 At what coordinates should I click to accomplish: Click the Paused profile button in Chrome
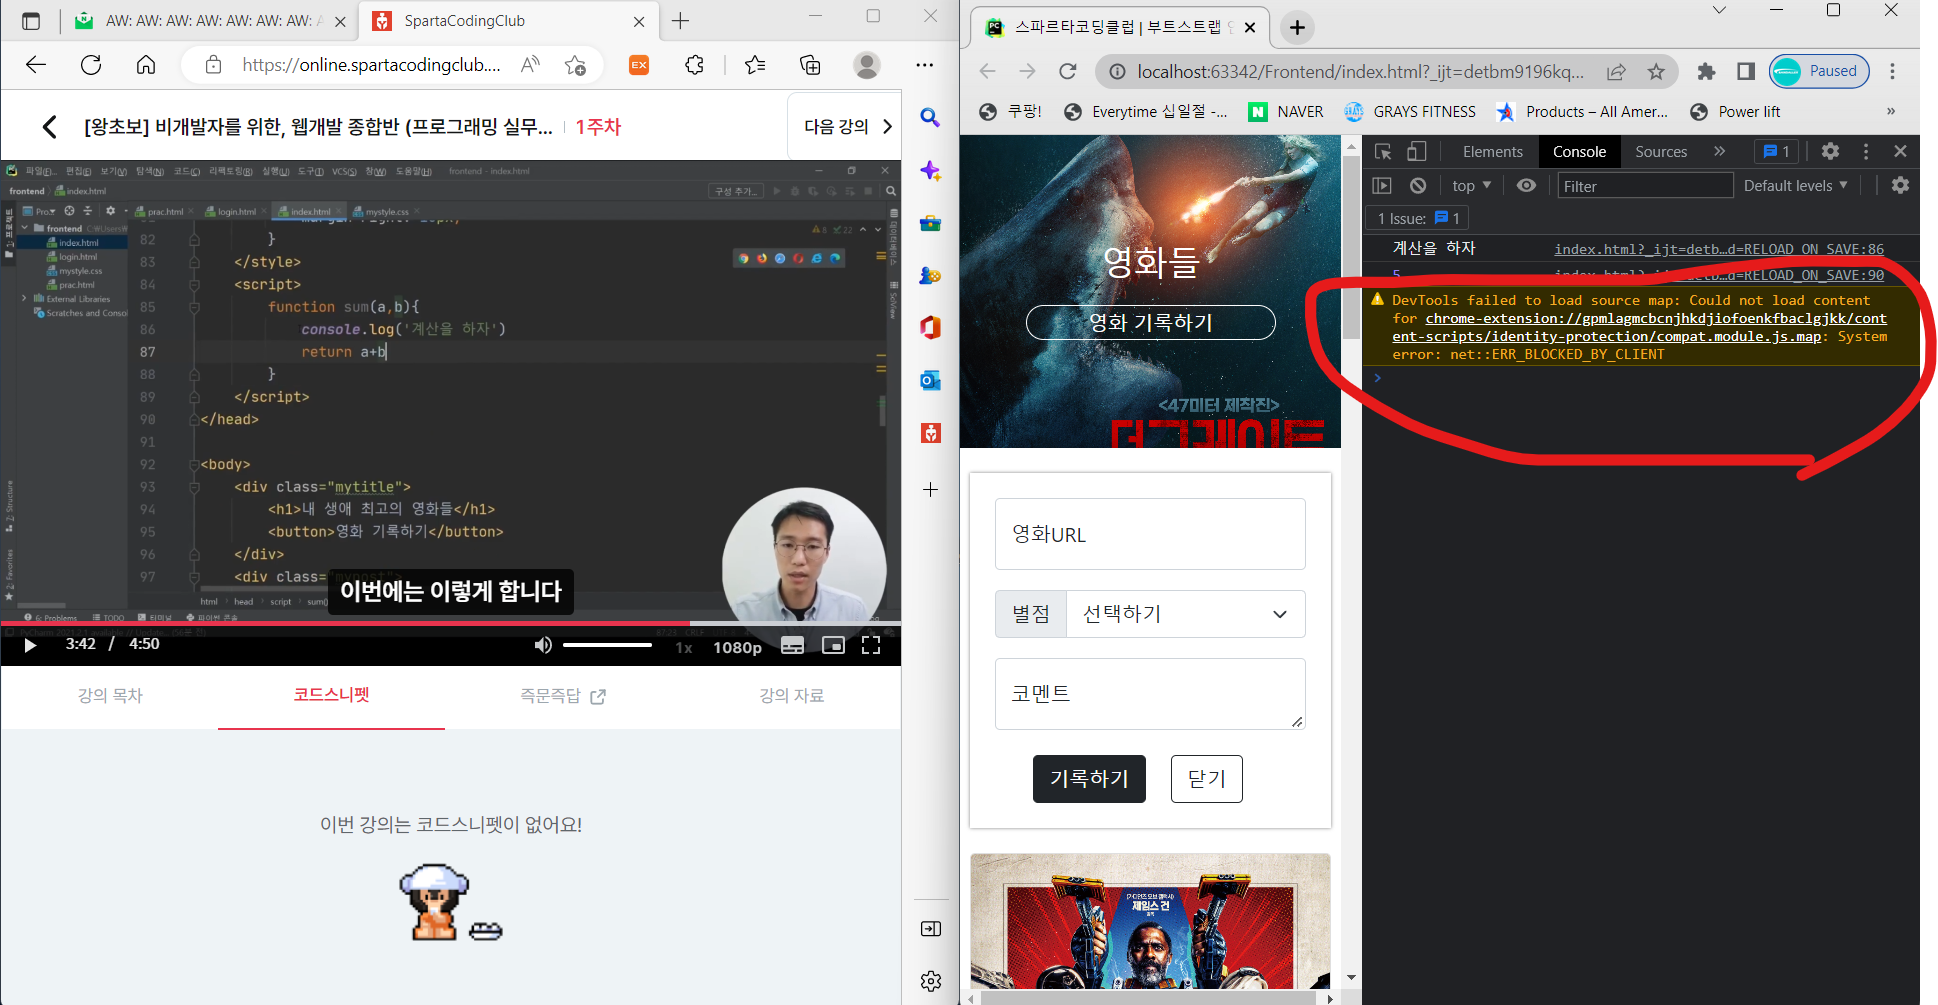(x=1819, y=71)
